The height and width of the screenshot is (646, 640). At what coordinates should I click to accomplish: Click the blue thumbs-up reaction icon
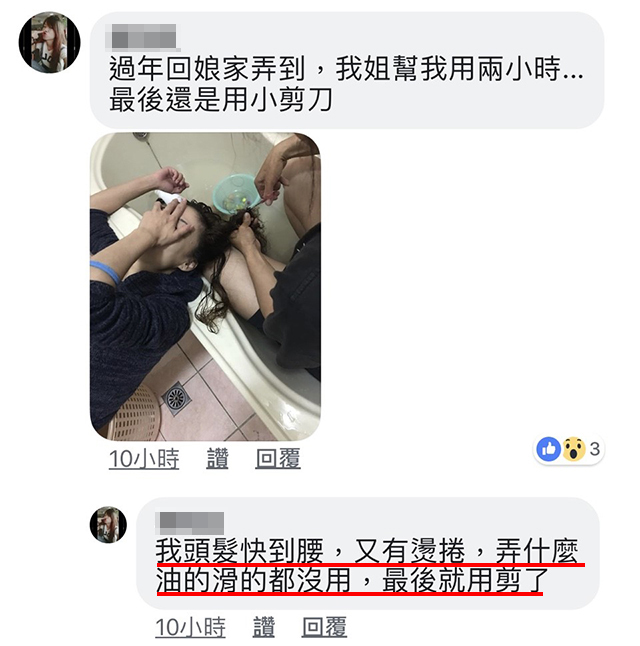(549, 449)
